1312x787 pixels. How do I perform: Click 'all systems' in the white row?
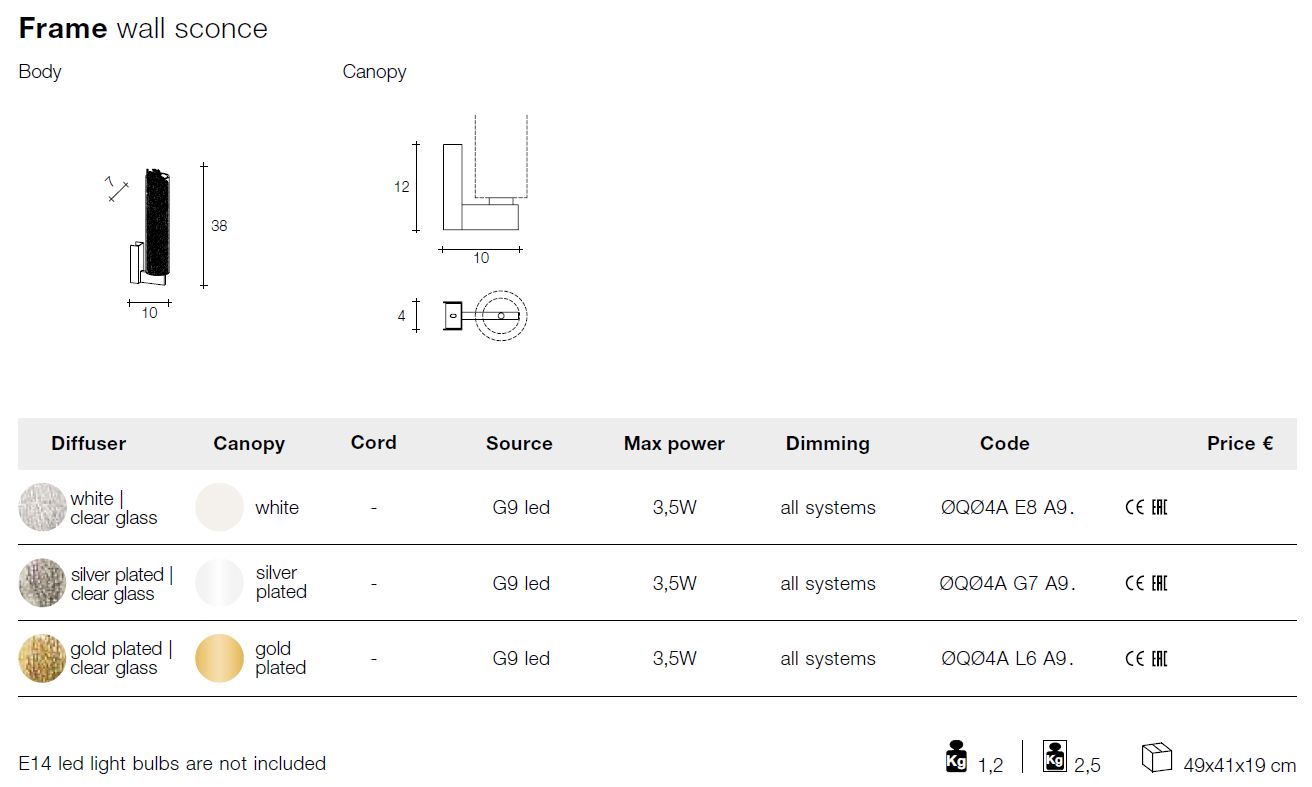[828, 508]
